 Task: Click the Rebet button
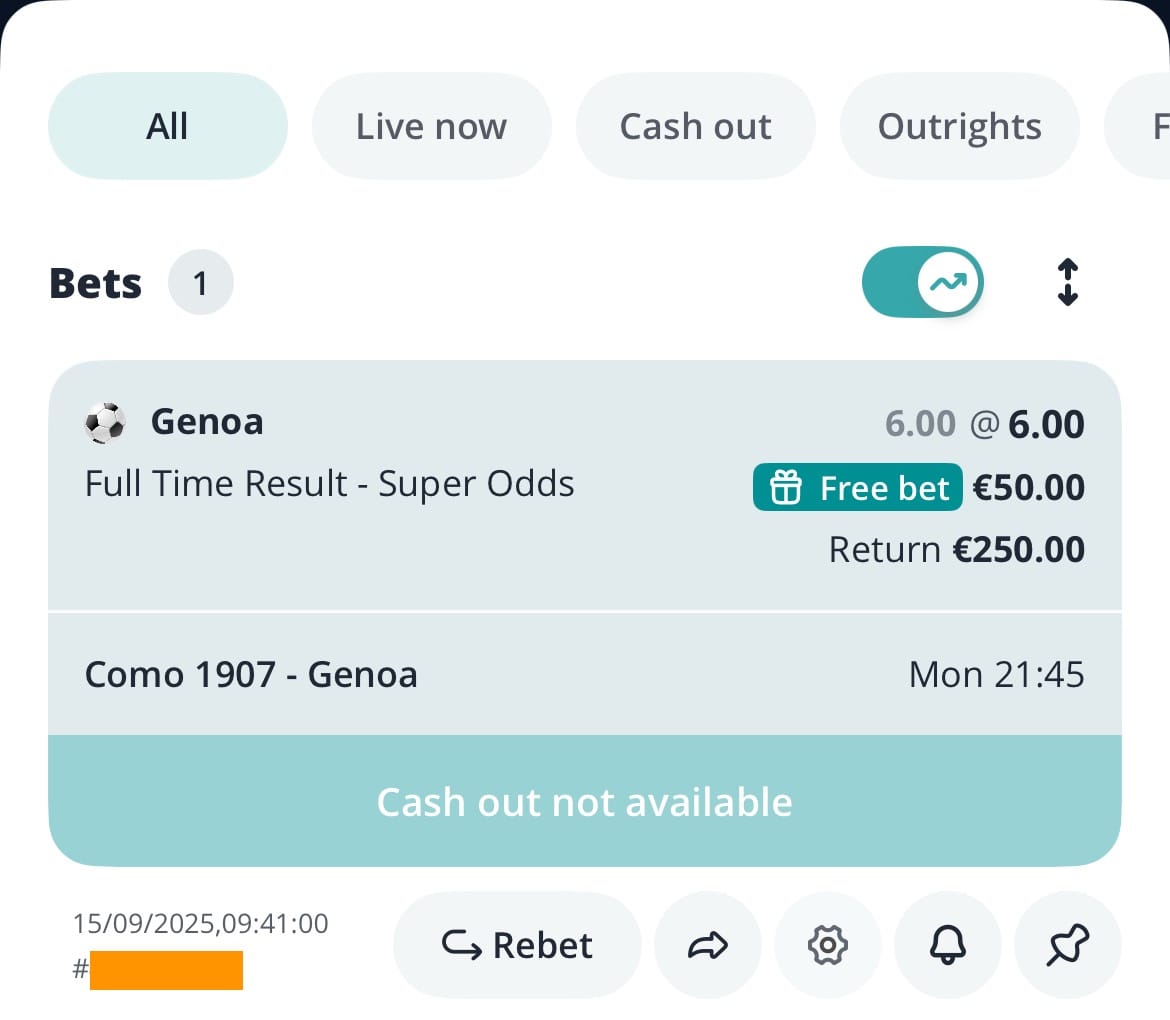pos(517,945)
